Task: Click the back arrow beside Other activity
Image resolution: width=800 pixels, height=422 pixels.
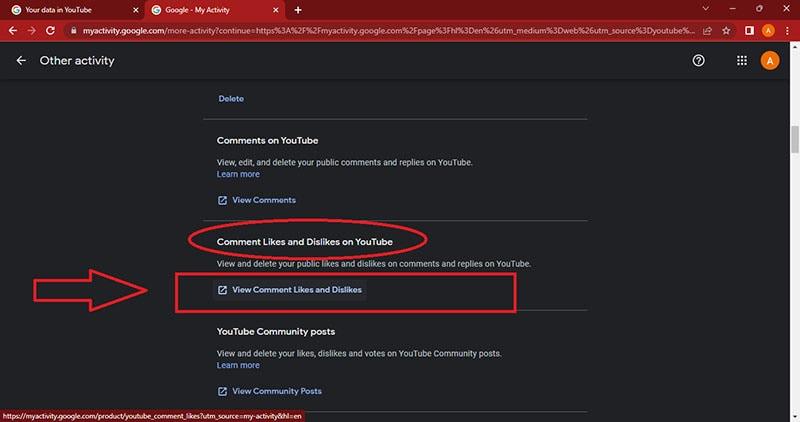Action: pos(21,61)
